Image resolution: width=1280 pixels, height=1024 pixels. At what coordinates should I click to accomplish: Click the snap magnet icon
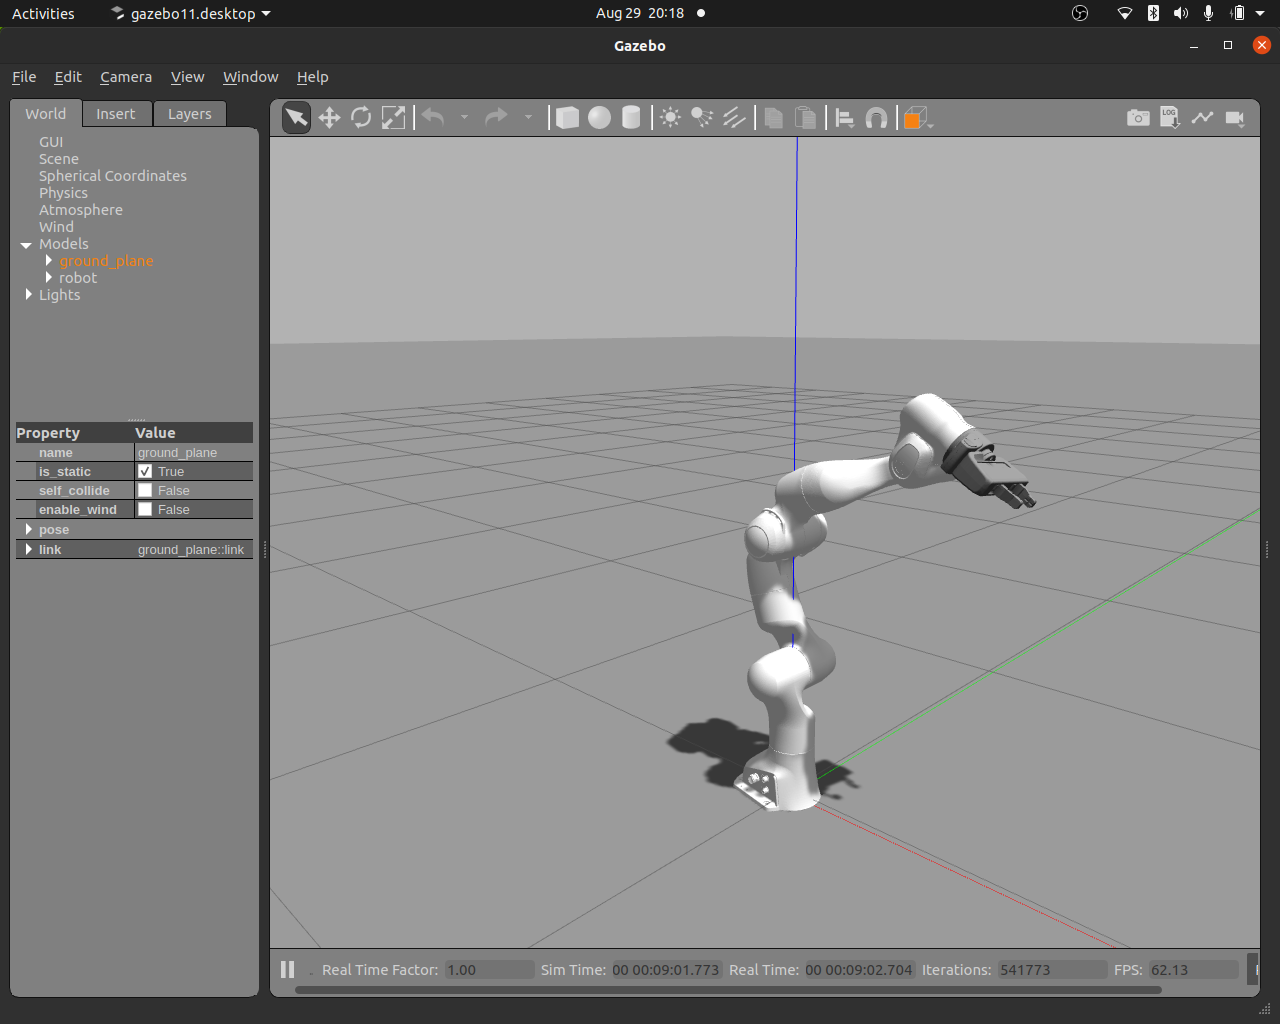(877, 118)
